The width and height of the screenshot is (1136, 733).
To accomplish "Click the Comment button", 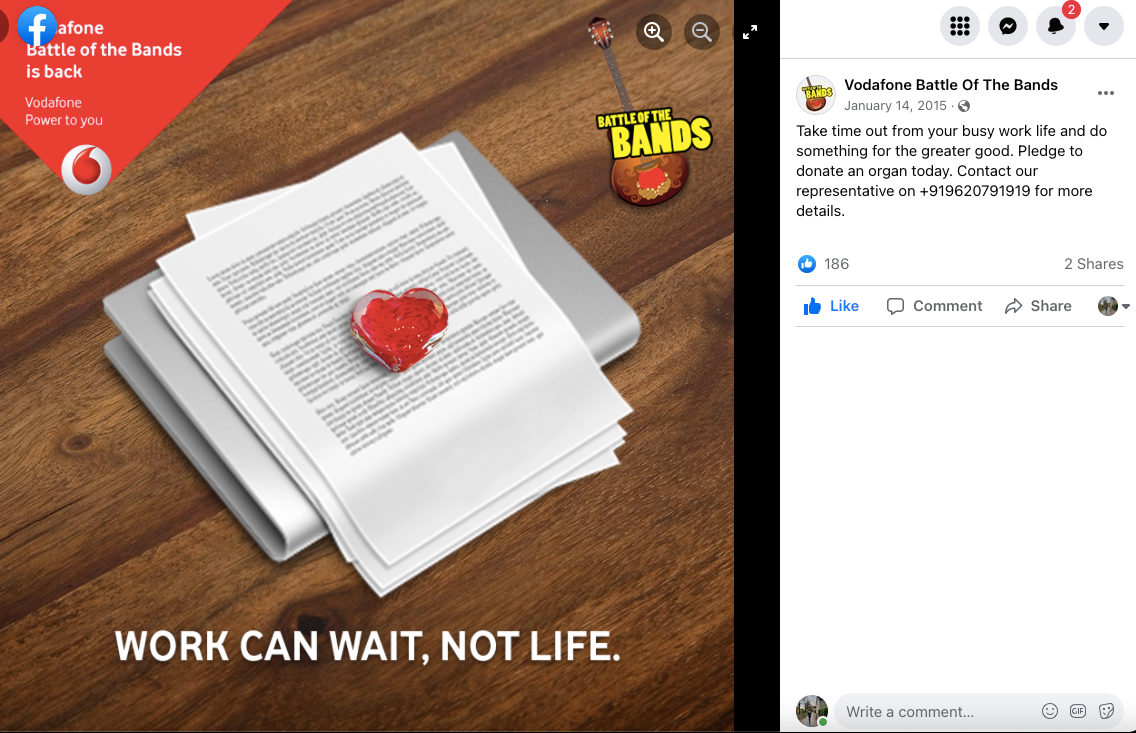I will click(x=935, y=306).
